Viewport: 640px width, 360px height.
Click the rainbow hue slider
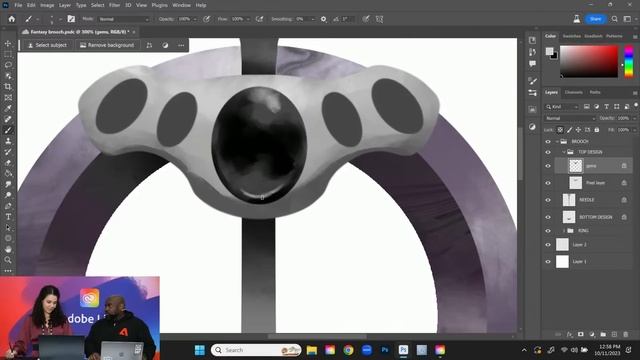pyautogui.click(x=629, y=61)
